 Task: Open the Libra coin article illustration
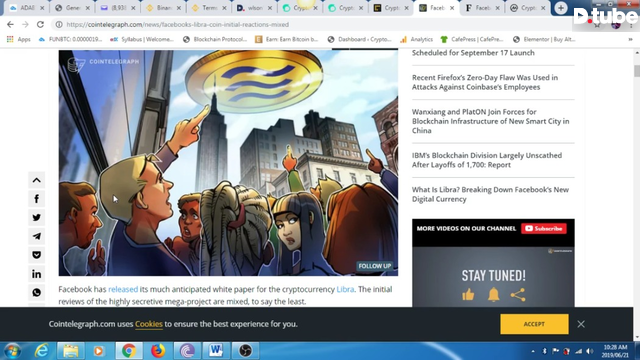click(228, 162)
